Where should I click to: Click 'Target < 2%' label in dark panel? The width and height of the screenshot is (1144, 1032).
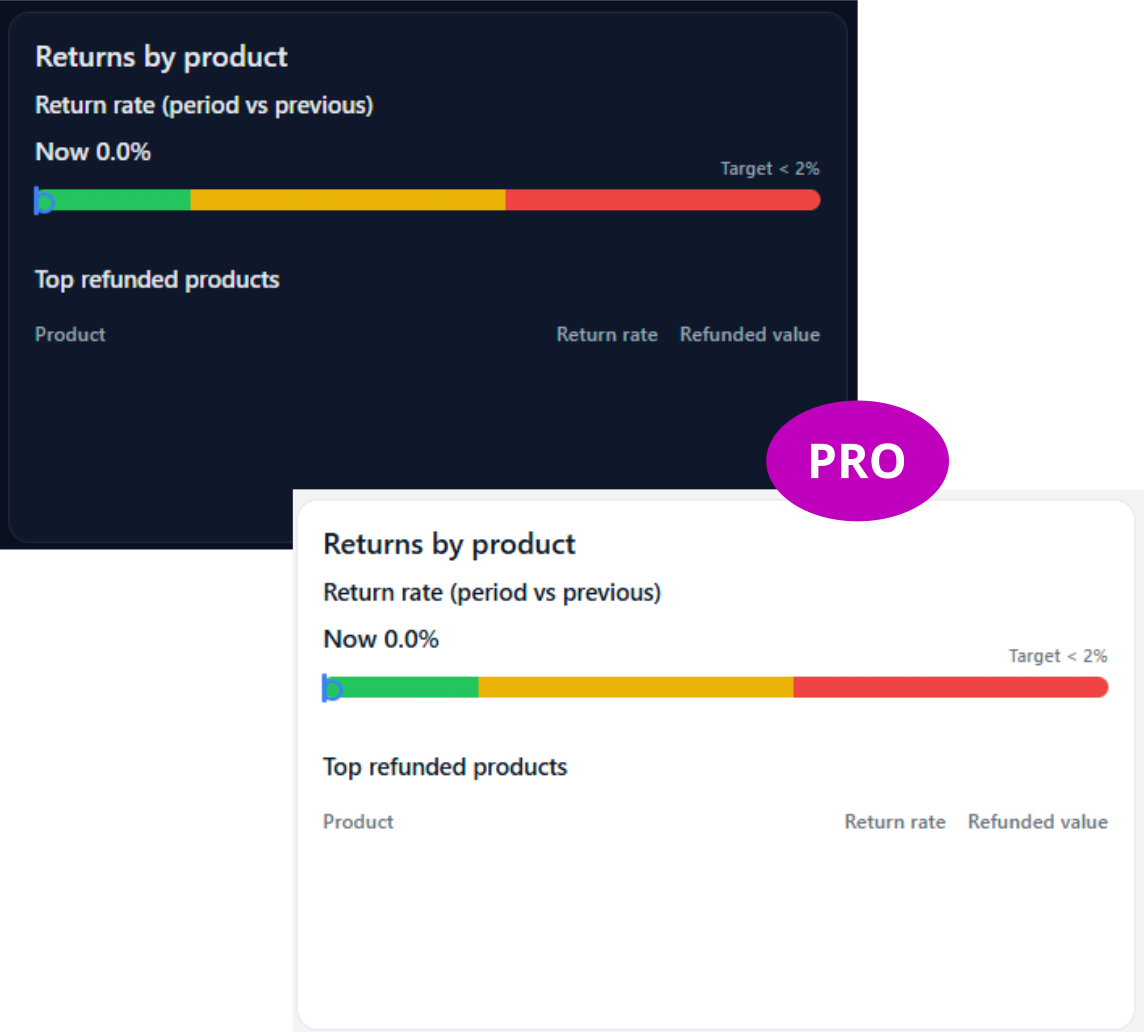pyautogui.click(x=770, y=169)
